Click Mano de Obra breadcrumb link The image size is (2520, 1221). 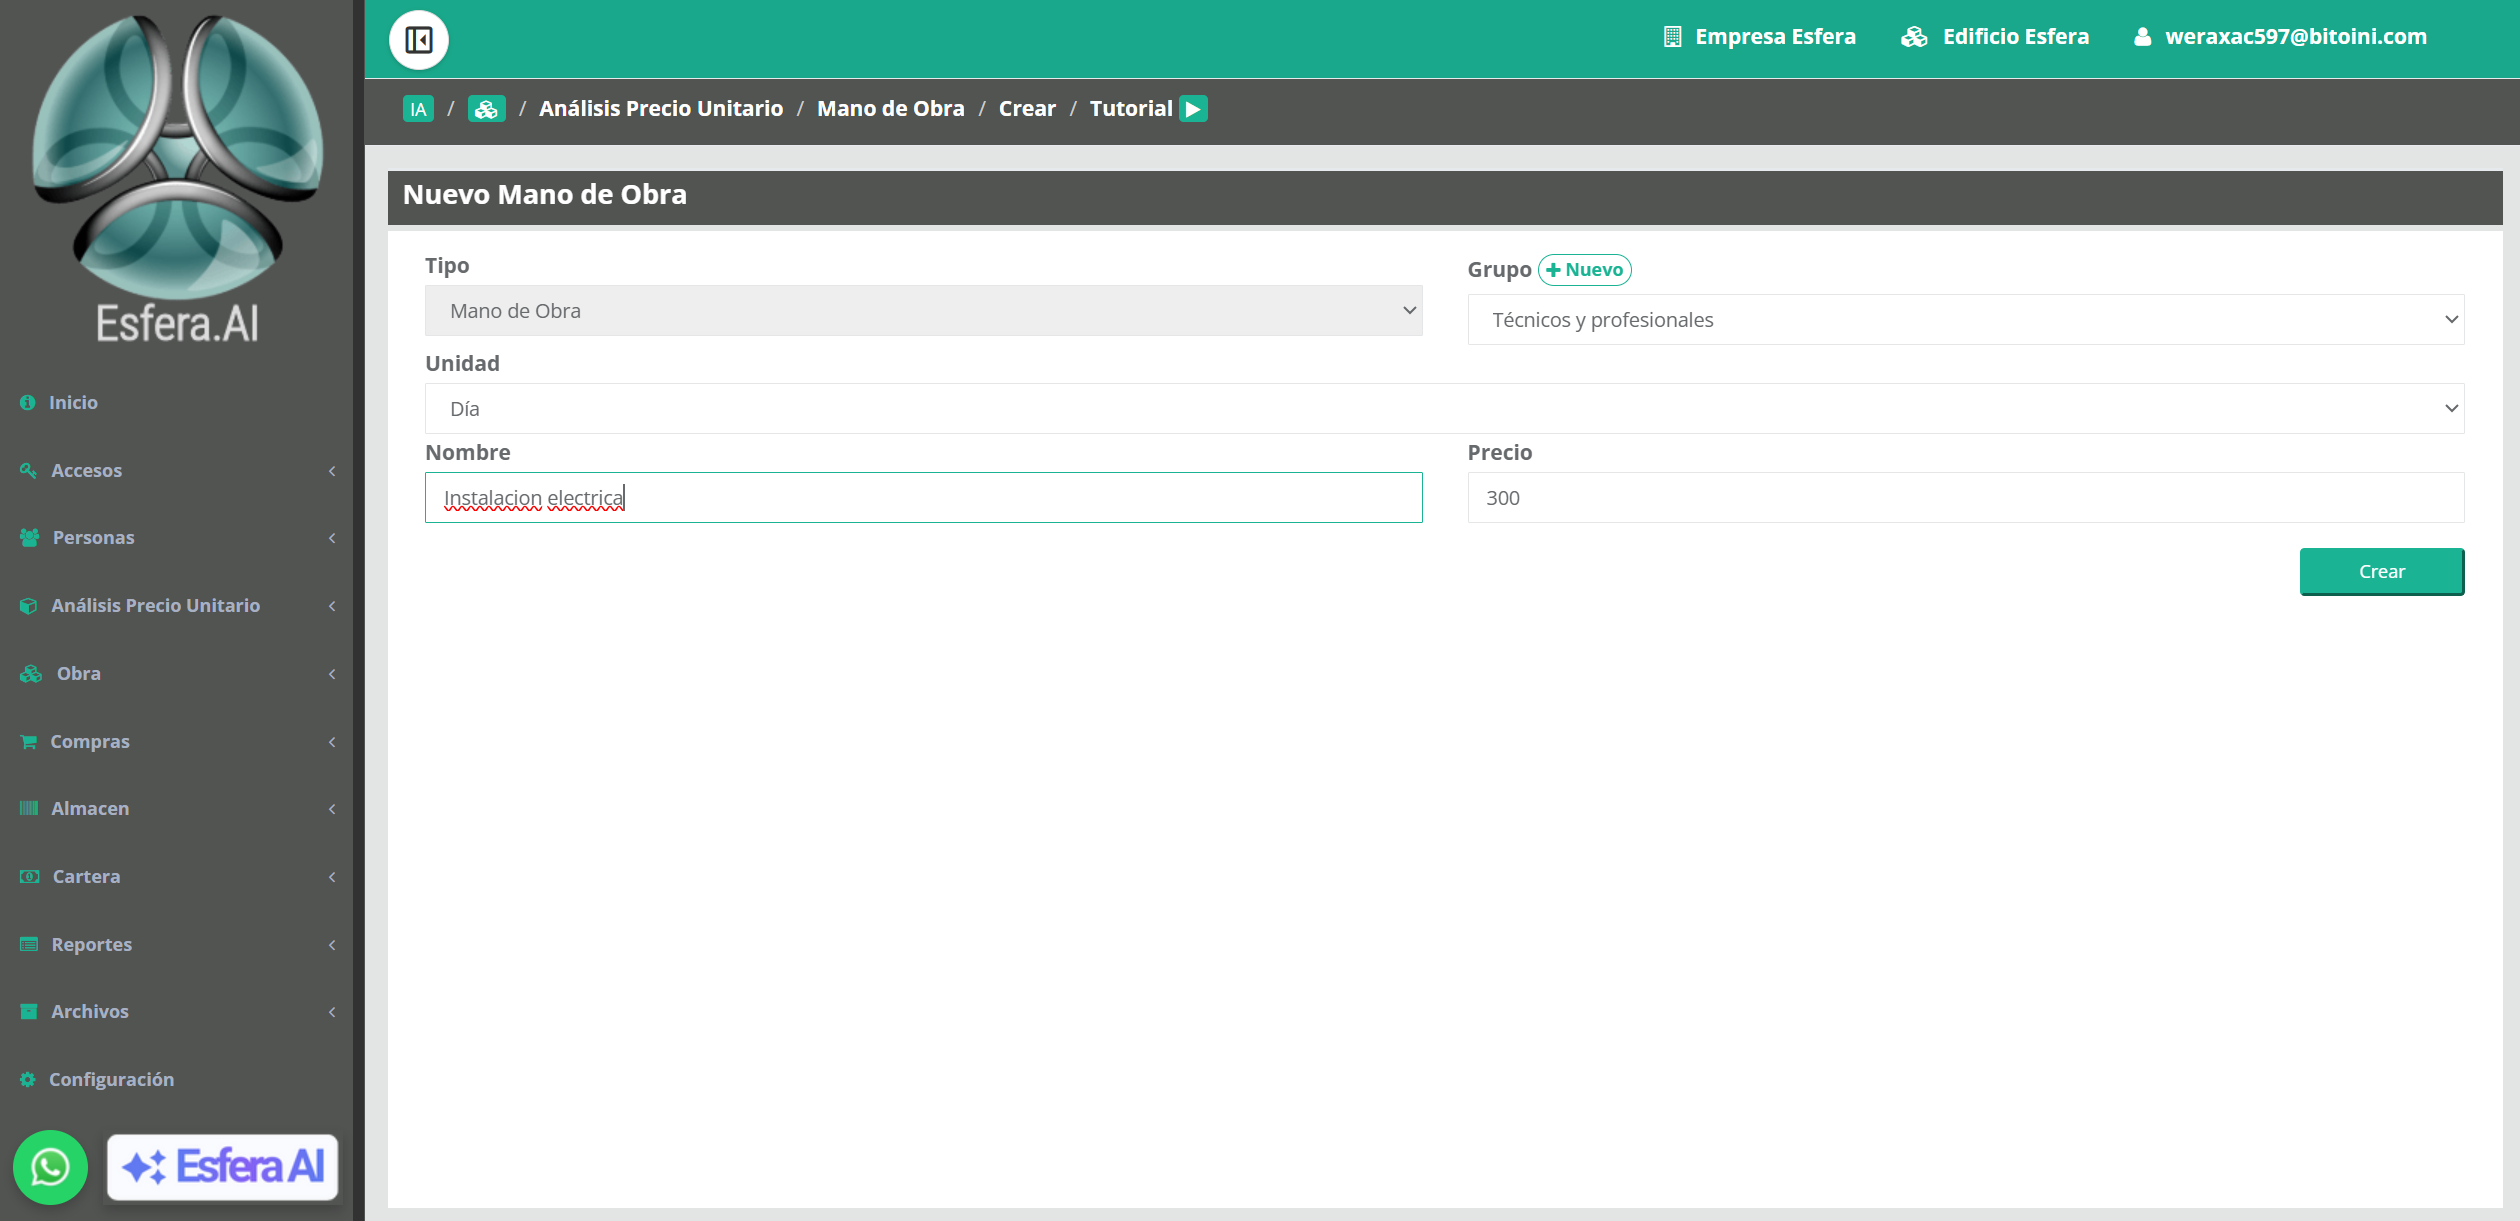(x=890, y=109)
